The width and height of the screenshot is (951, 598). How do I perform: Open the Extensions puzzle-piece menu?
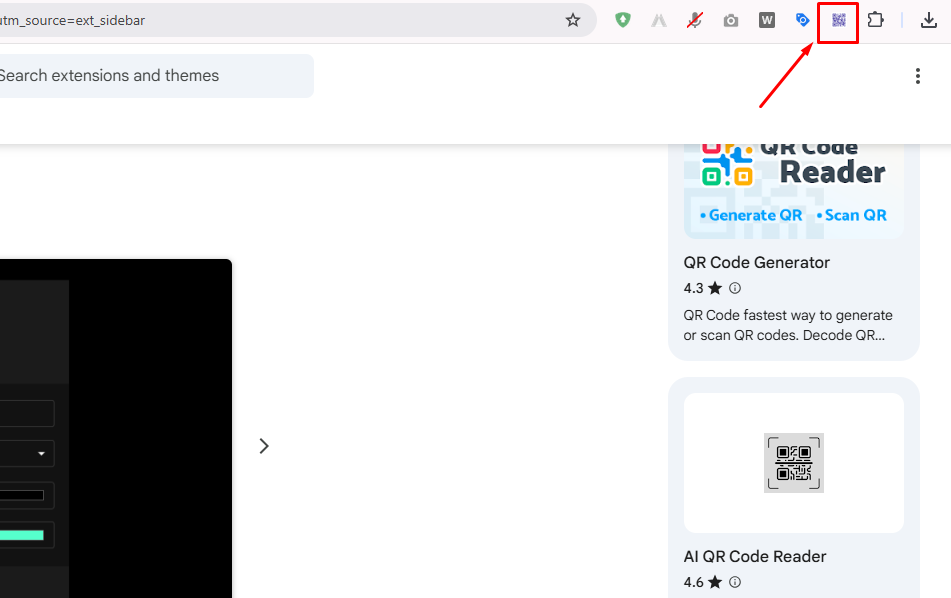(875, 20)
